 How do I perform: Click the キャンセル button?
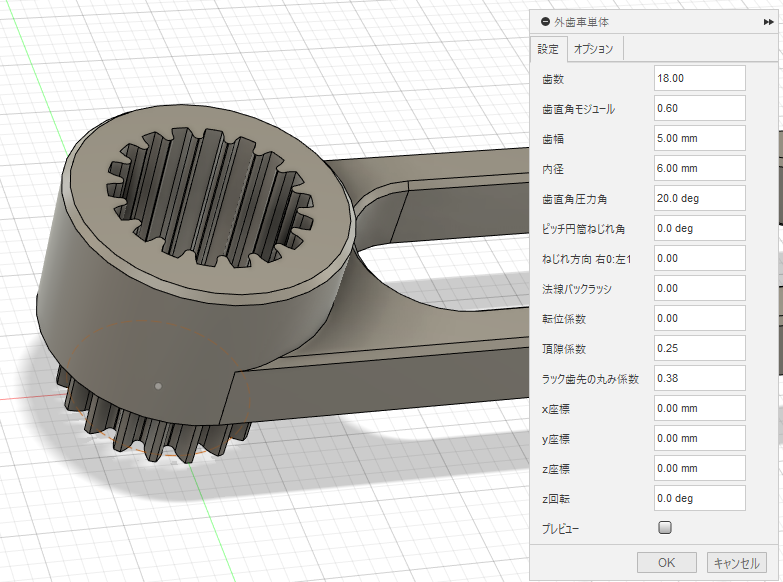click(x=737, y=563)
